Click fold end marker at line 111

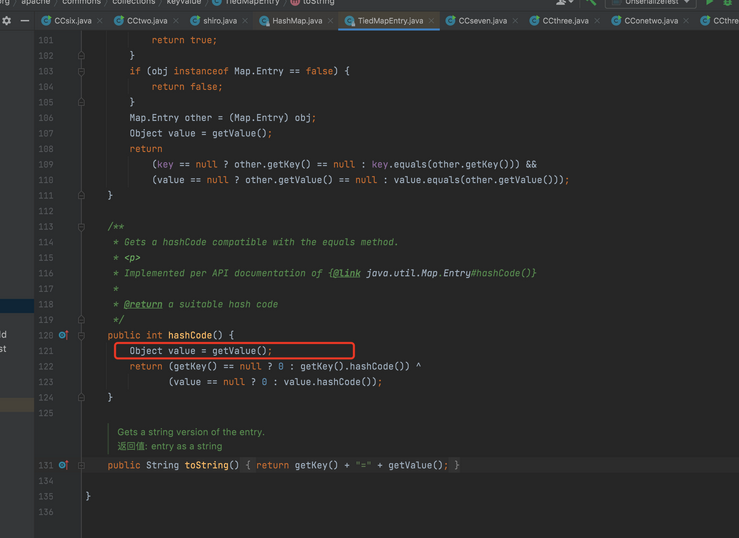81,195
